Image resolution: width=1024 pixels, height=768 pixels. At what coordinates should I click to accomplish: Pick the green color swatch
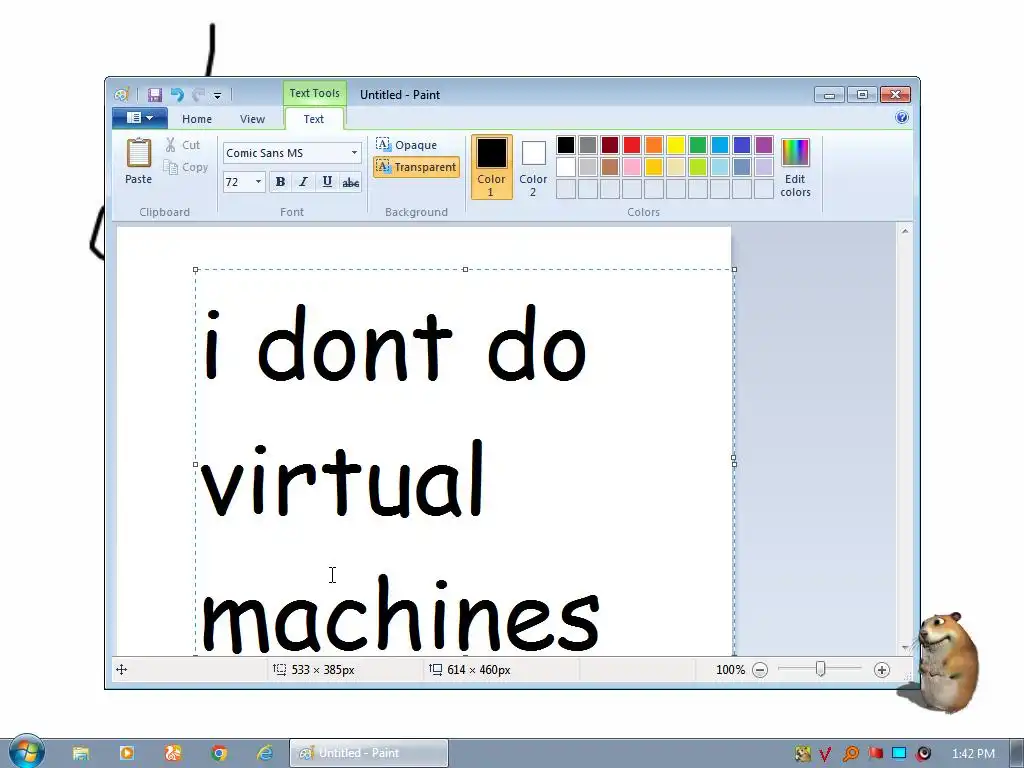(x=697, y=144)
